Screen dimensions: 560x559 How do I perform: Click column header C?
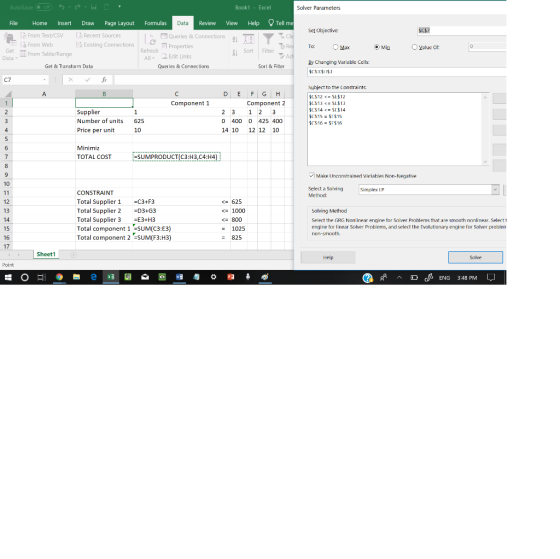176,94
